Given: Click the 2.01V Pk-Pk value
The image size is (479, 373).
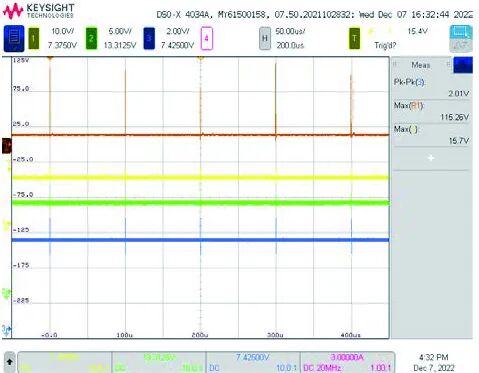Looking at the screenshot, I should click(458, 93).
